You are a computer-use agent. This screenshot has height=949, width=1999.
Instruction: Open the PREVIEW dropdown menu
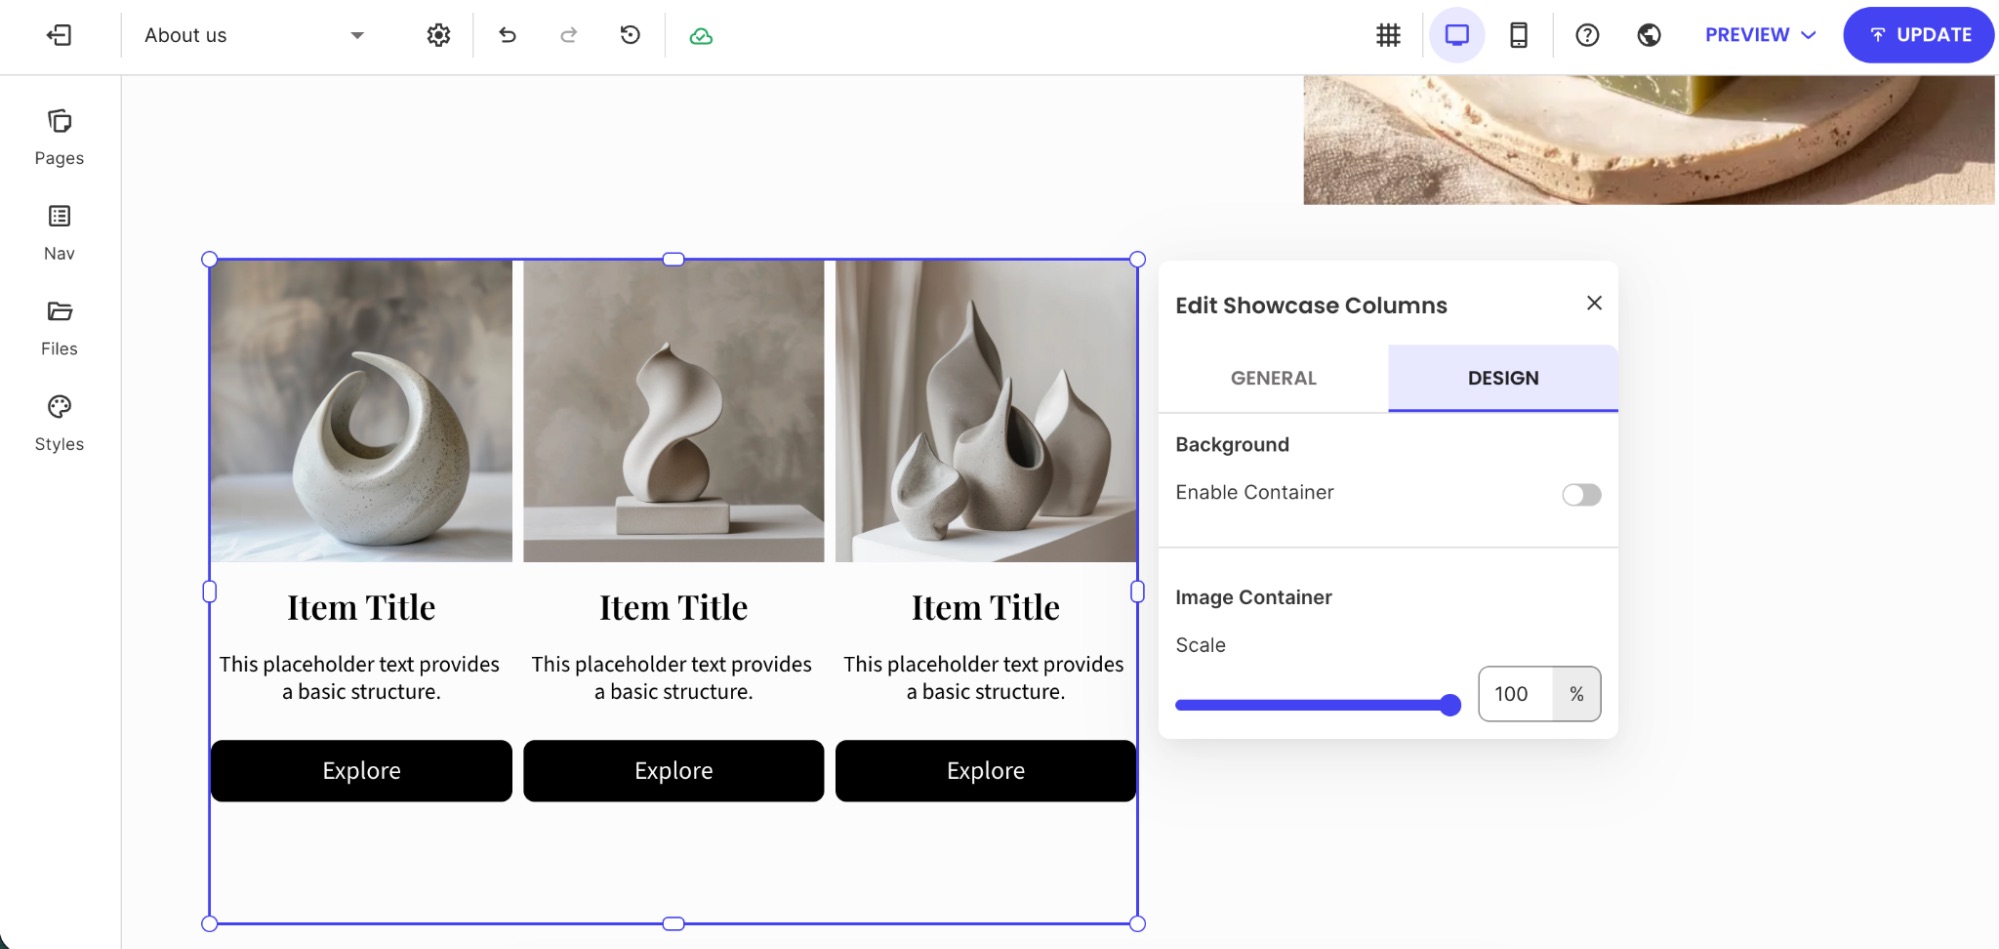(x=1760, y=35)
